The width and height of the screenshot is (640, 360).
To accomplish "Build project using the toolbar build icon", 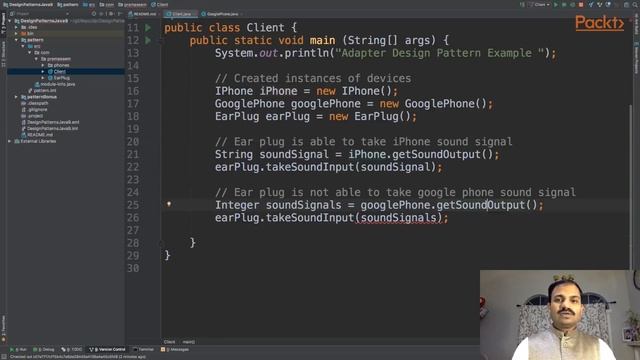I will [x=522, y=5].
